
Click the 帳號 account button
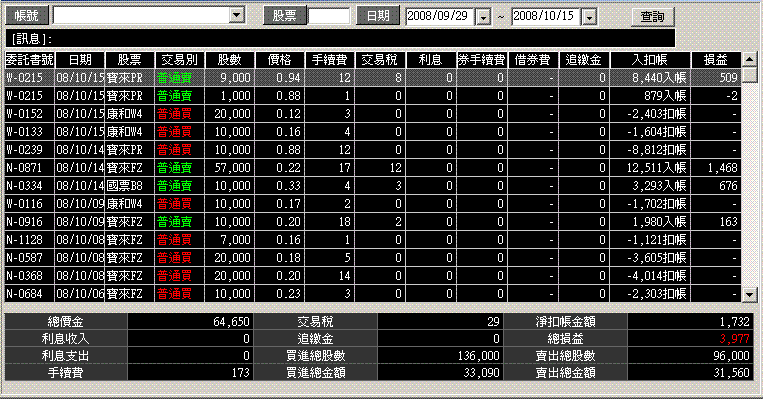27,16
